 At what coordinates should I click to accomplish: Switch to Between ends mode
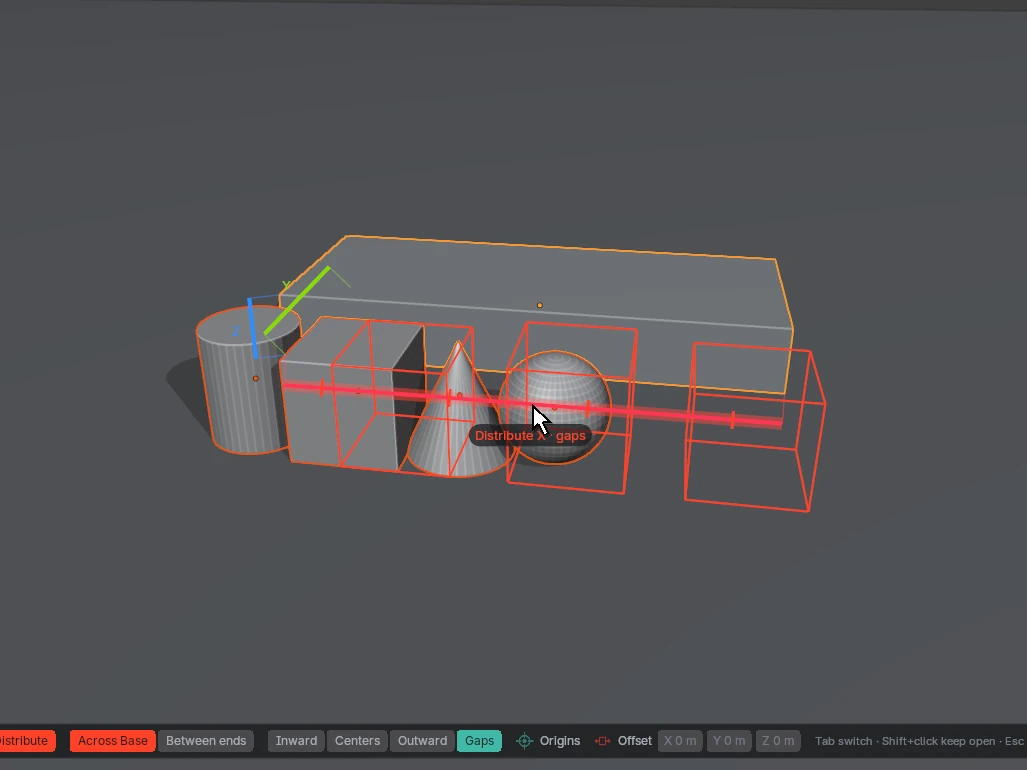pyautogui.click(x=206, y=741)
